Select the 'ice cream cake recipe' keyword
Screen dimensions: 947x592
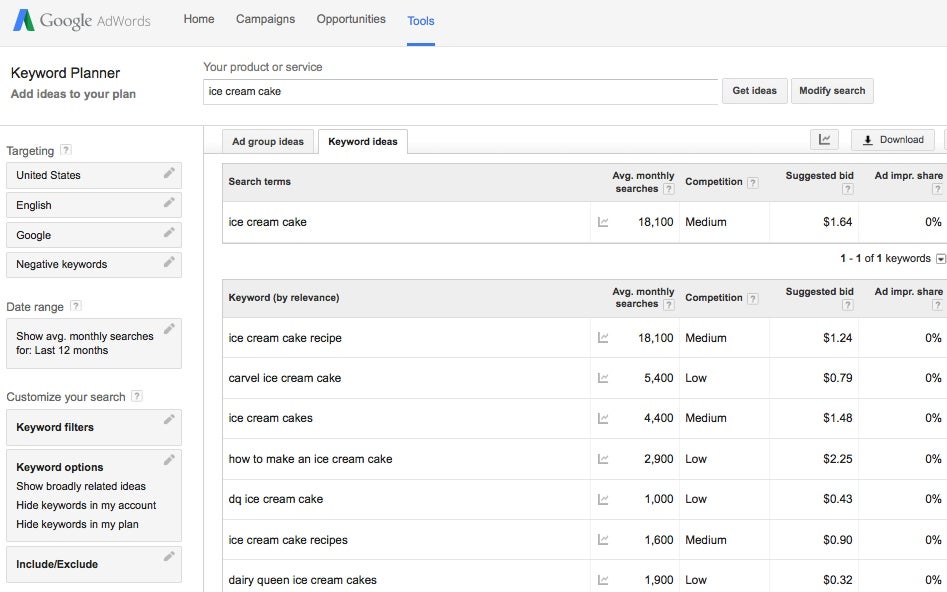click(285, 338)
